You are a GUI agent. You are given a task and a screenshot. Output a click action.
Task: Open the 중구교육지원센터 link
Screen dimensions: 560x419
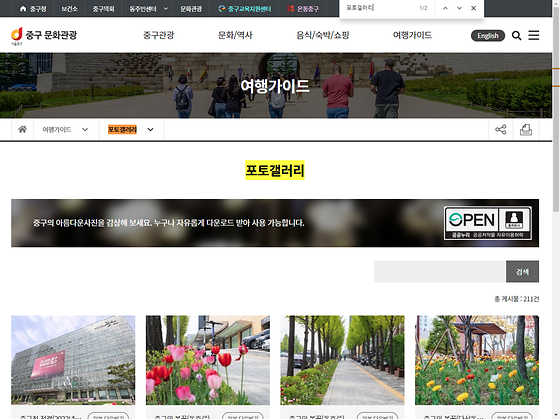pyautogui.click(x=245, y=9)
